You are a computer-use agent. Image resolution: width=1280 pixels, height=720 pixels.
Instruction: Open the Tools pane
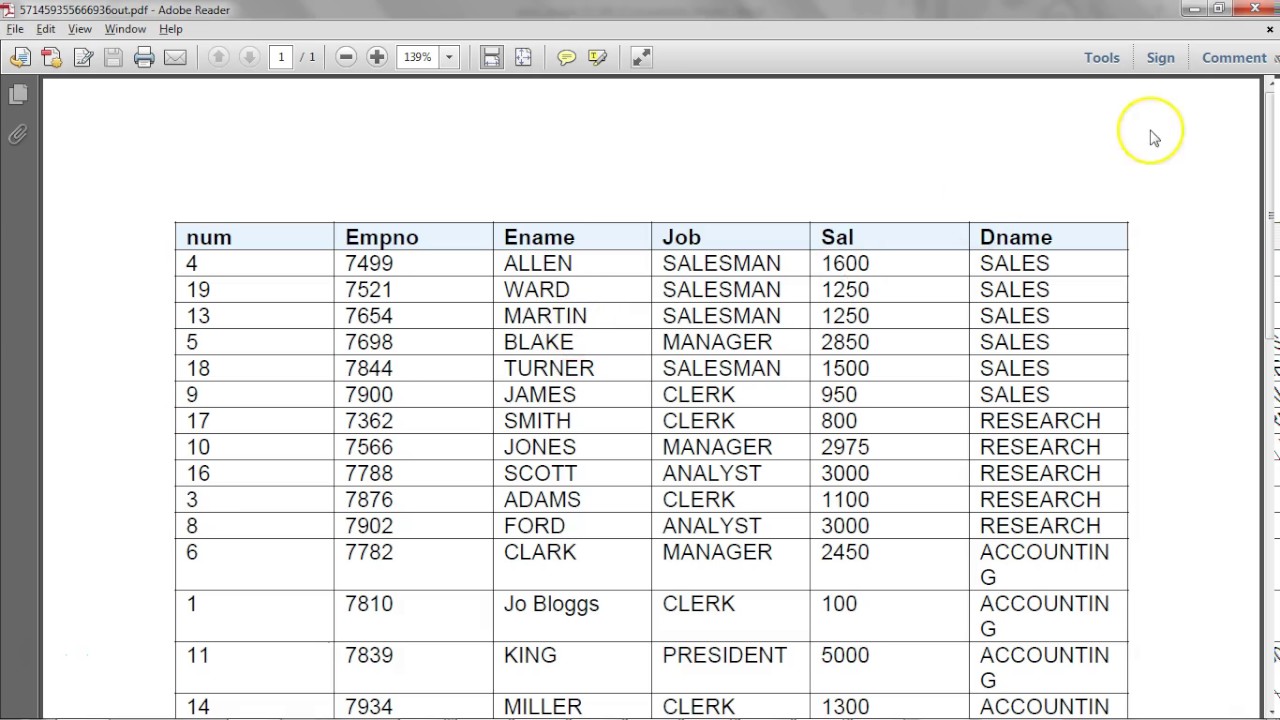click(x=1102, y=58)
